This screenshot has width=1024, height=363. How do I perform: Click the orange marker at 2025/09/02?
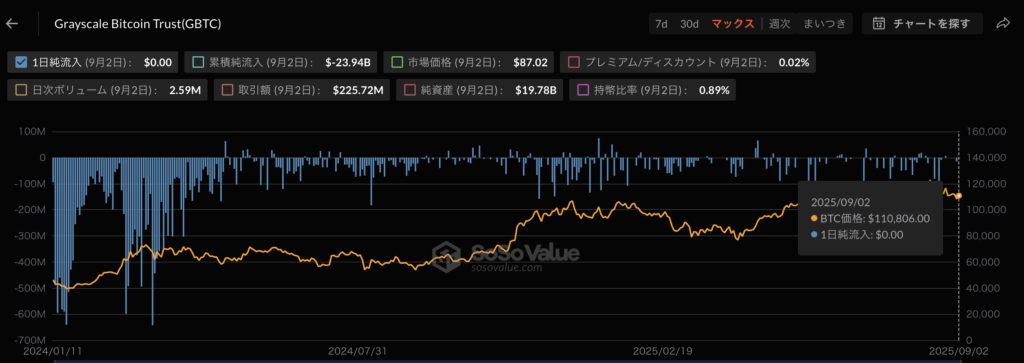tap(958, 196)
